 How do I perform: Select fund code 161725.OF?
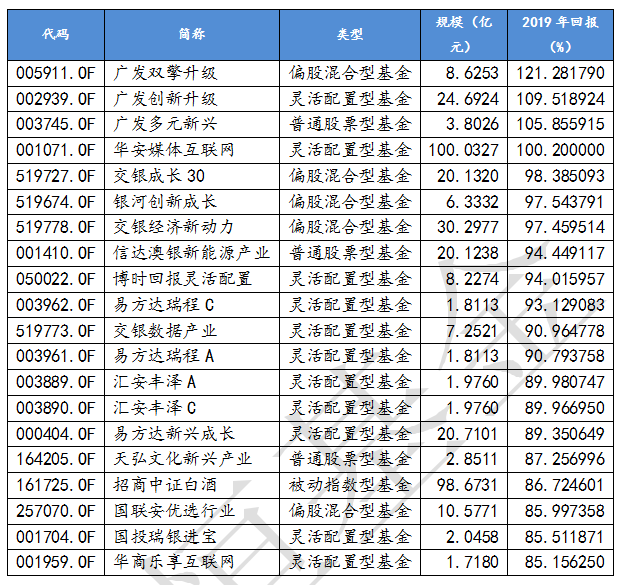coord(56,485)
